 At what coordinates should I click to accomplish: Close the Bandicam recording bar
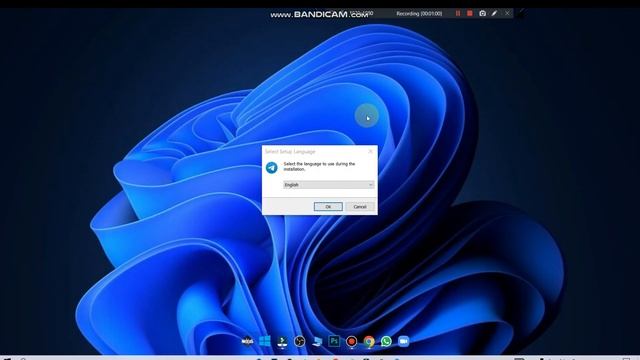pyautogui.click(x=507, y=13)
